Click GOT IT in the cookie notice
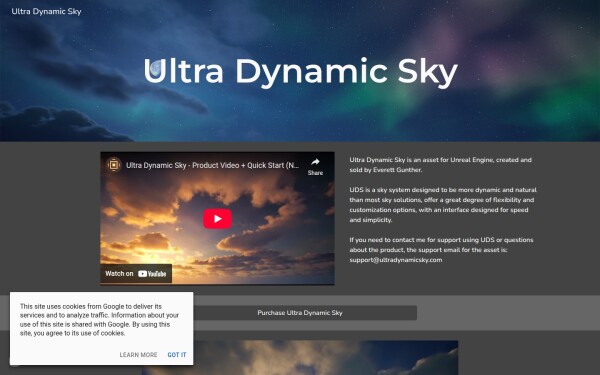Viewport: 600px width, 375px height. coord(177,355)
